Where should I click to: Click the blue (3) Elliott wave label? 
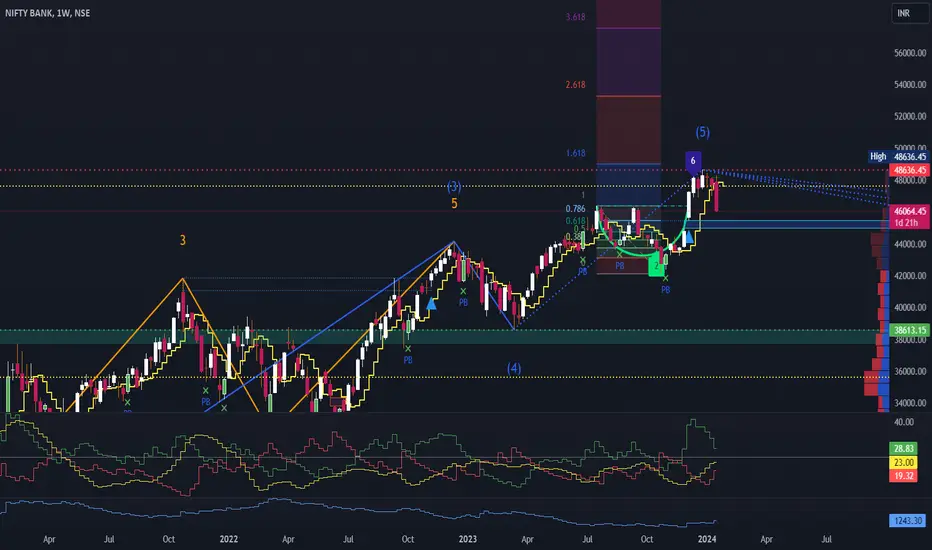click(x=454, y=187)
